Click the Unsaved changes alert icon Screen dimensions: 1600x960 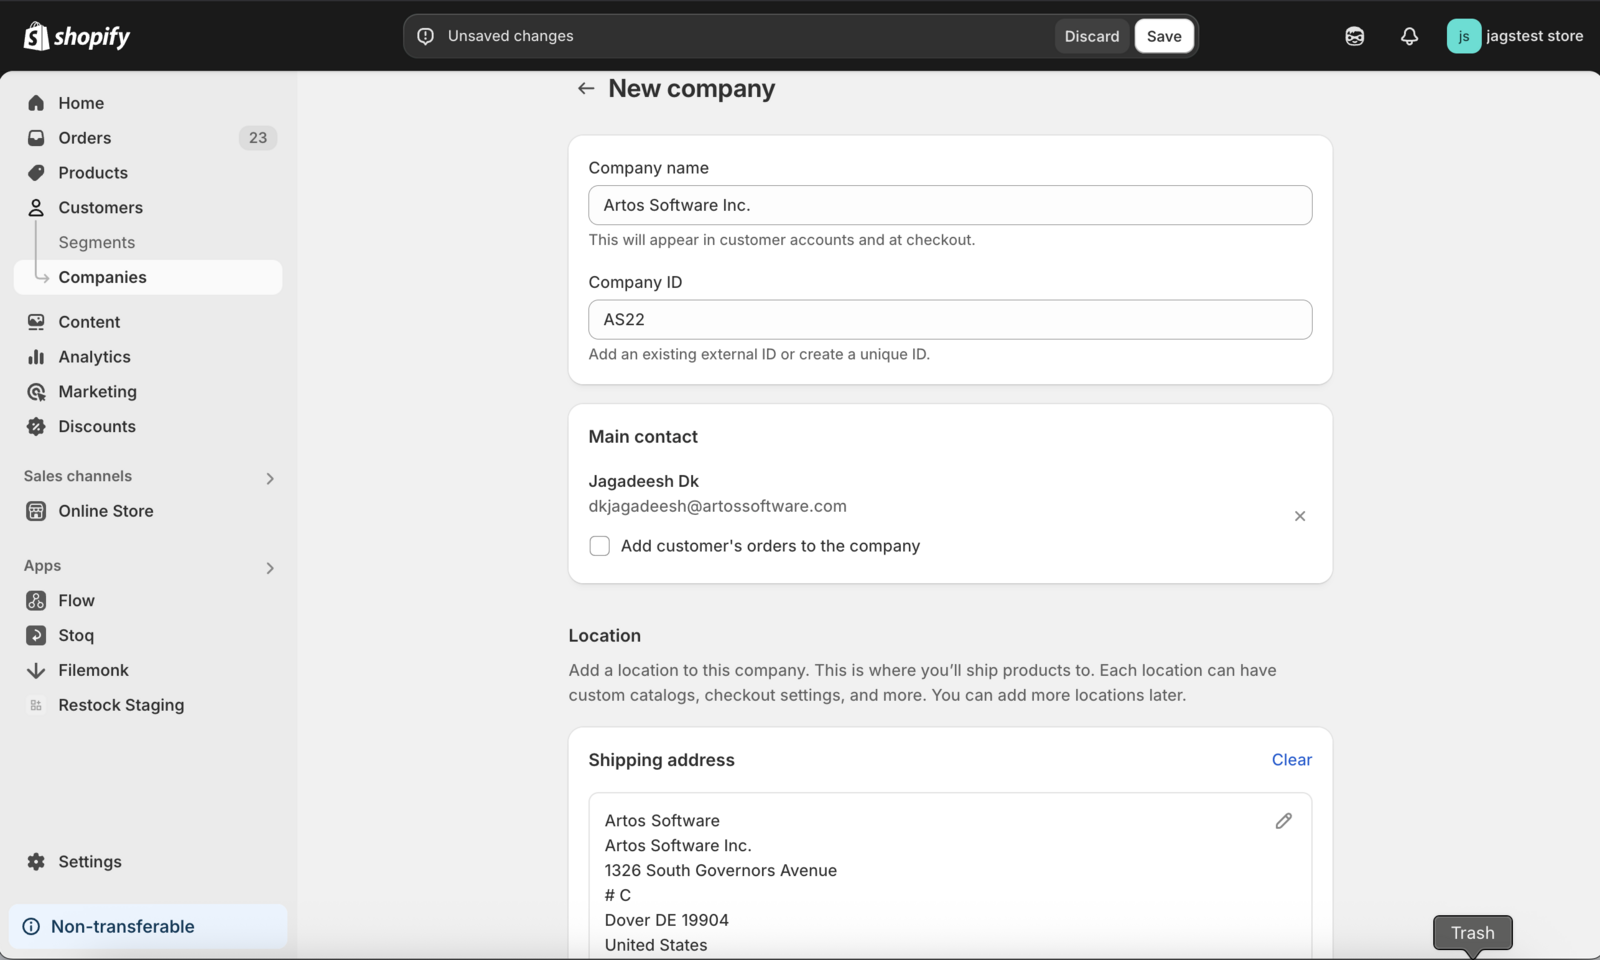tap(426, 36)
